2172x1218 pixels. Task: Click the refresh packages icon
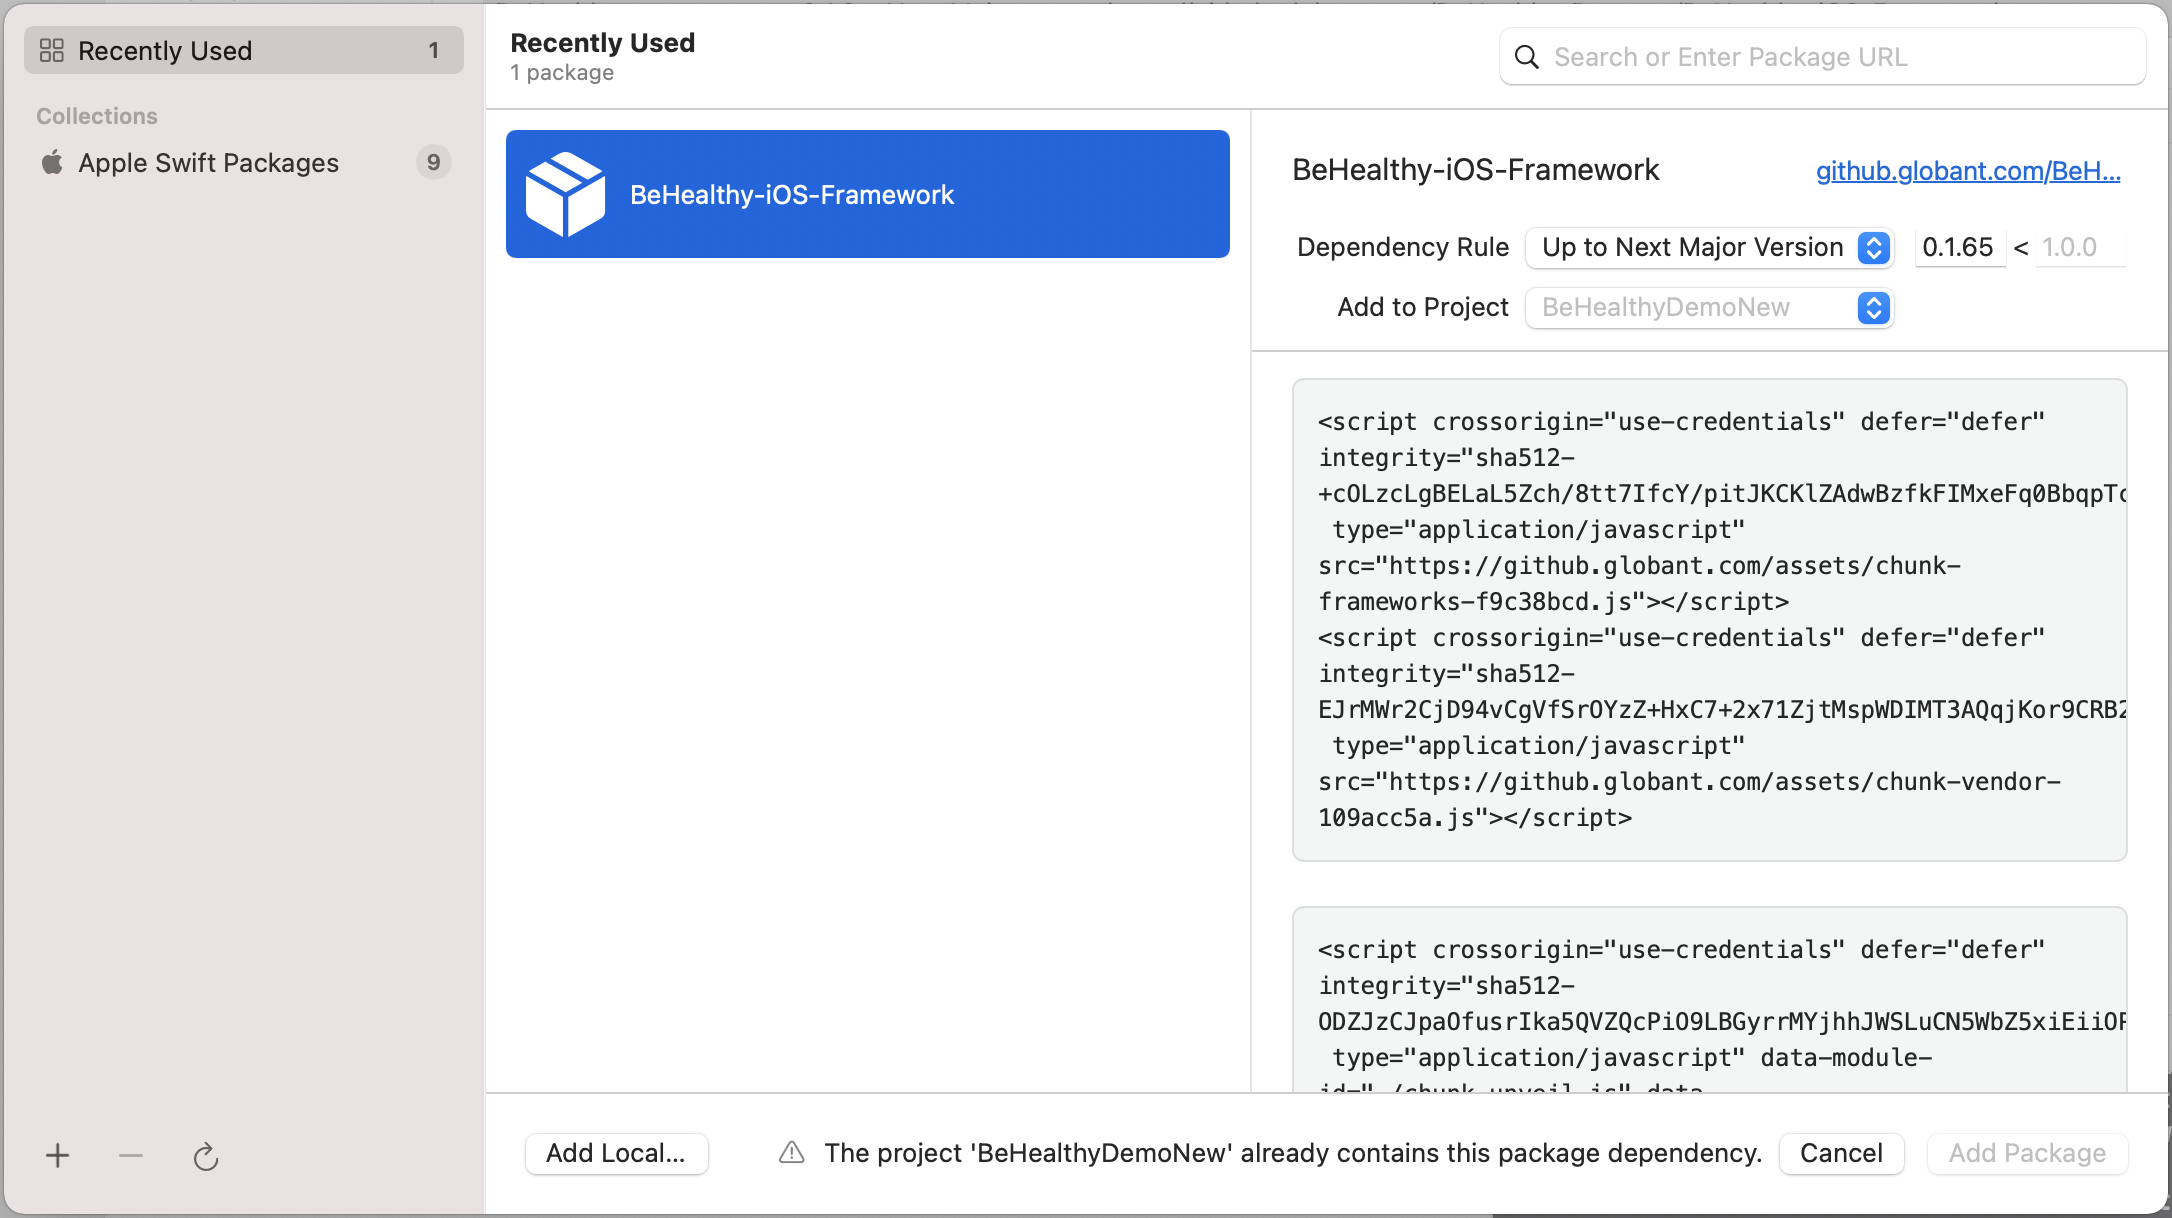(206, 1157)
